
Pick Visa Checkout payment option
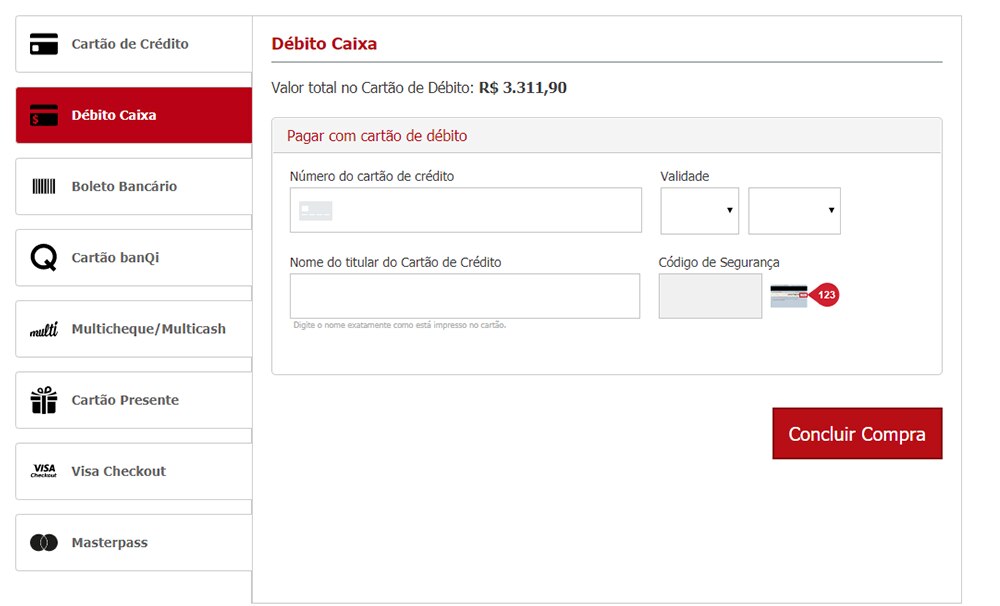click(134, 471)
